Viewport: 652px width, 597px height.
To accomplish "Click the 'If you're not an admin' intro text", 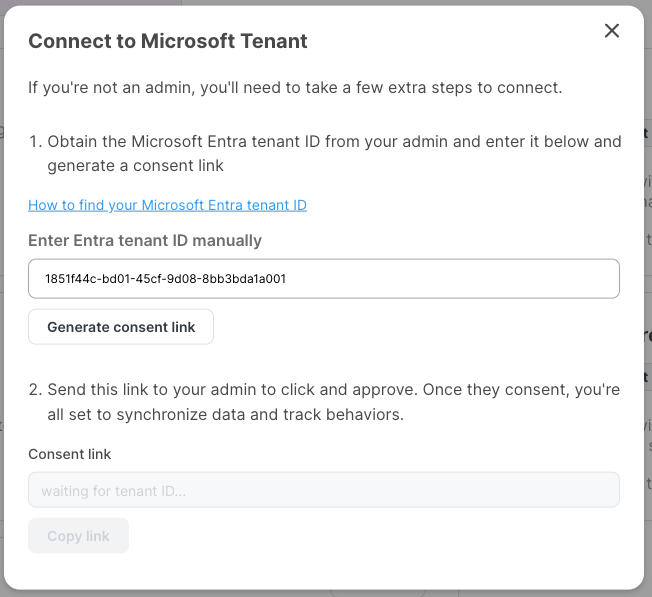I will pos(295,87).
